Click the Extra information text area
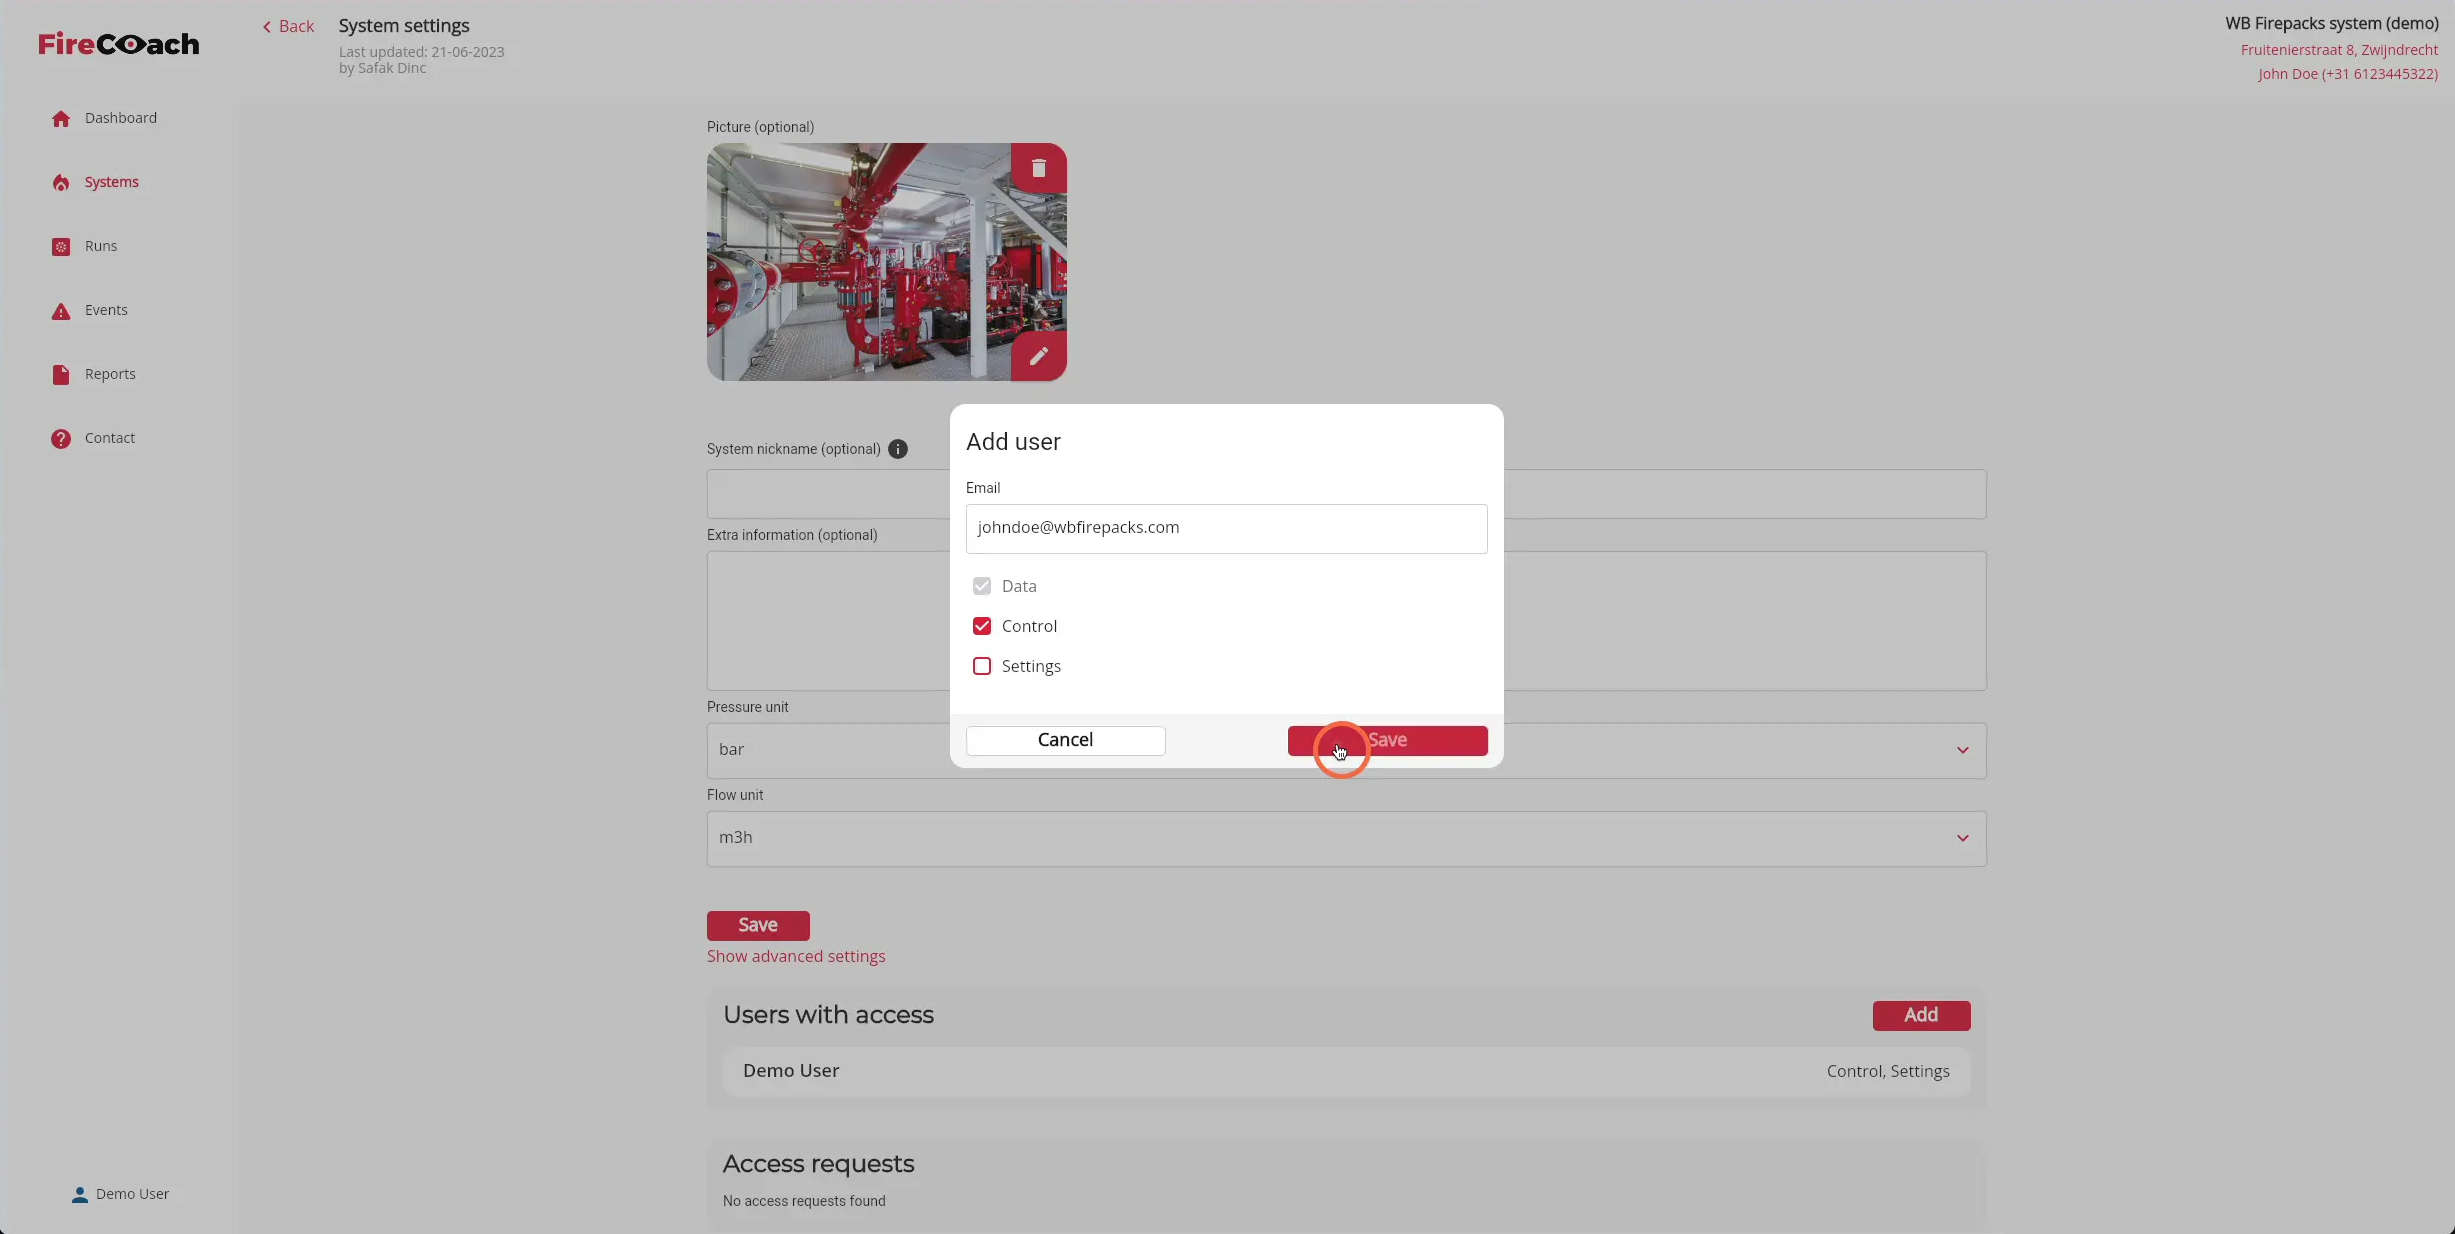Viewport: 2455px width, 1234px height. click(1346, 620)
